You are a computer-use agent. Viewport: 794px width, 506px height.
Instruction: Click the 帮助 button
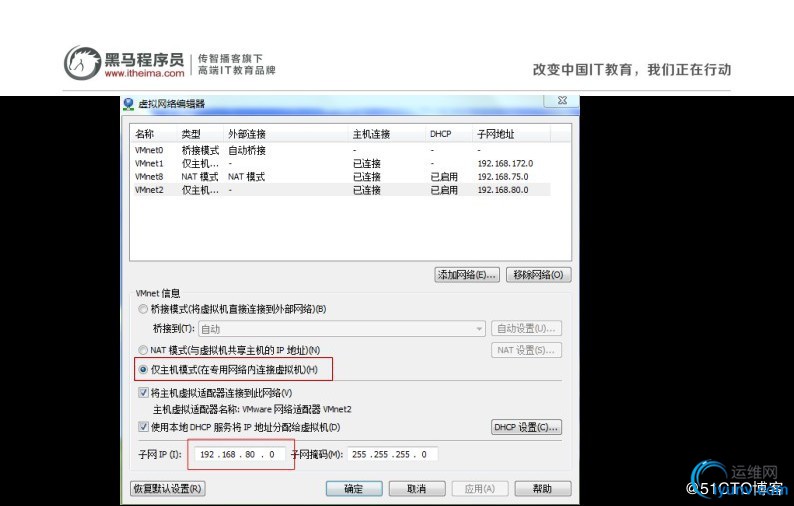[542, 488]
